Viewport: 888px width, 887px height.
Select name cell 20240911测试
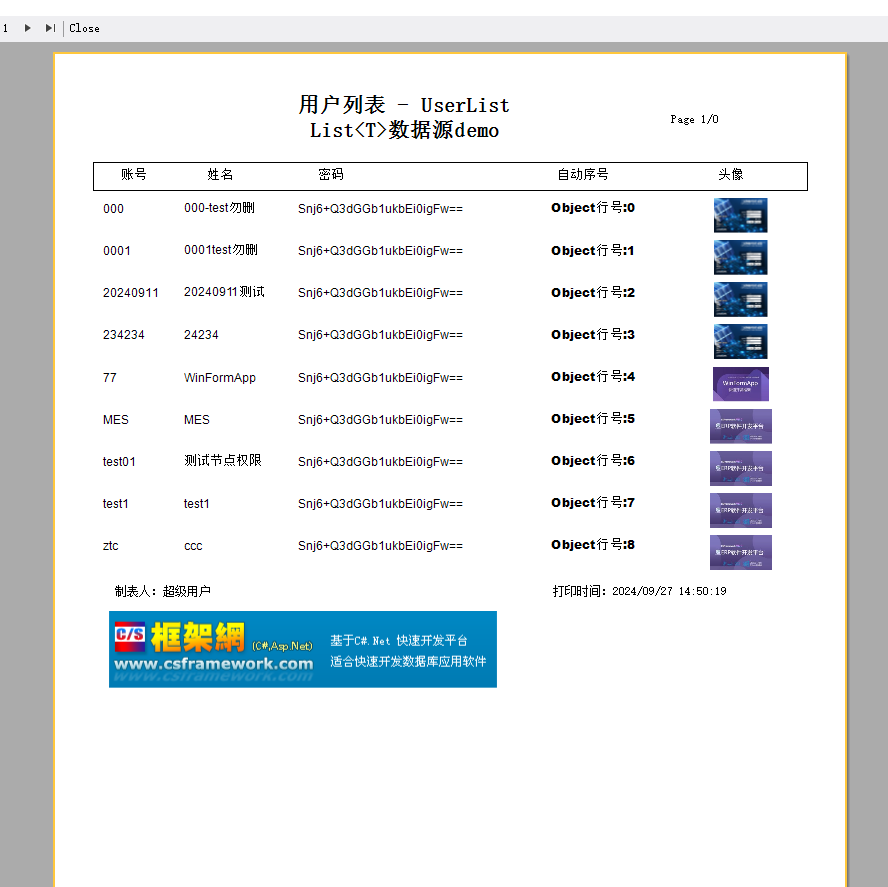click(x=224, y=292)
